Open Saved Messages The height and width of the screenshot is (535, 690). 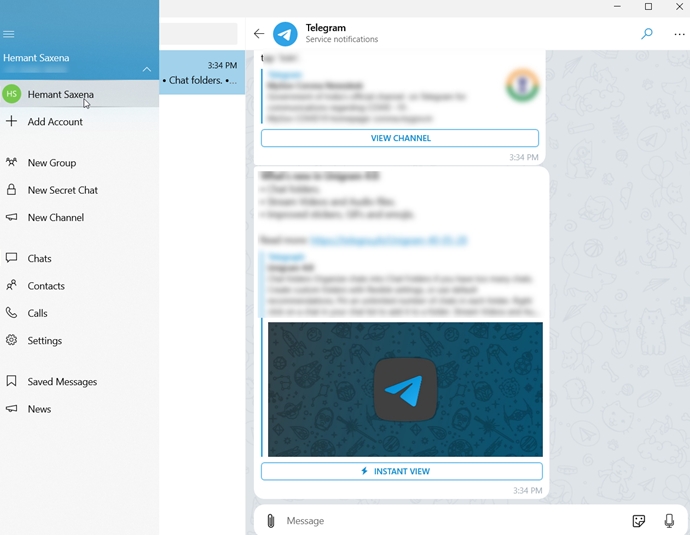click(62, 382)
